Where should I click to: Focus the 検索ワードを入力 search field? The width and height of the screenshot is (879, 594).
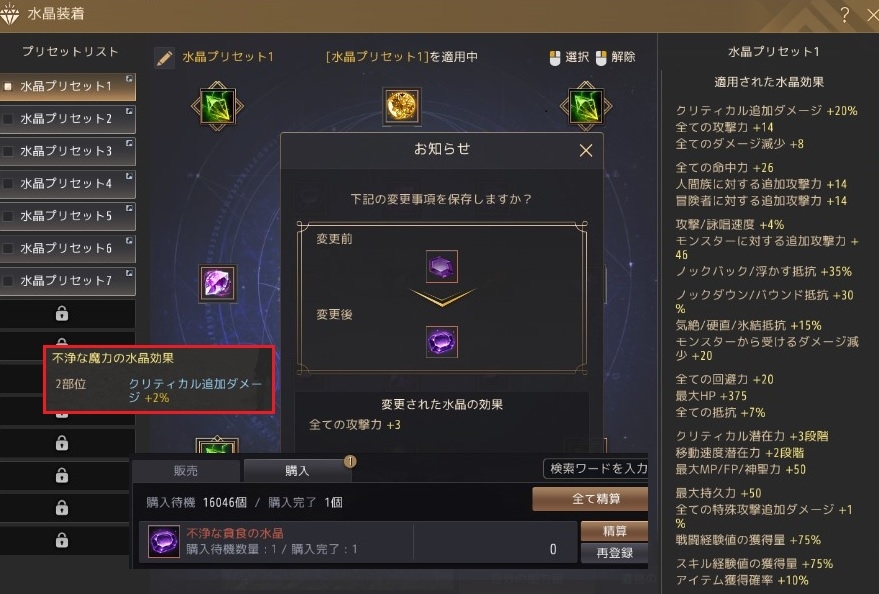point(596,468)
